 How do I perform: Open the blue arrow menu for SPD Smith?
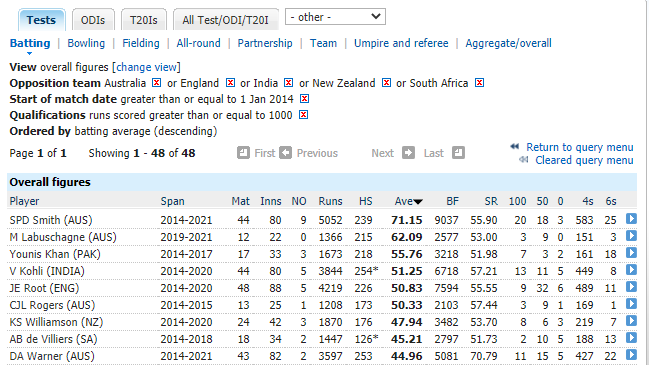coord(631,219)
